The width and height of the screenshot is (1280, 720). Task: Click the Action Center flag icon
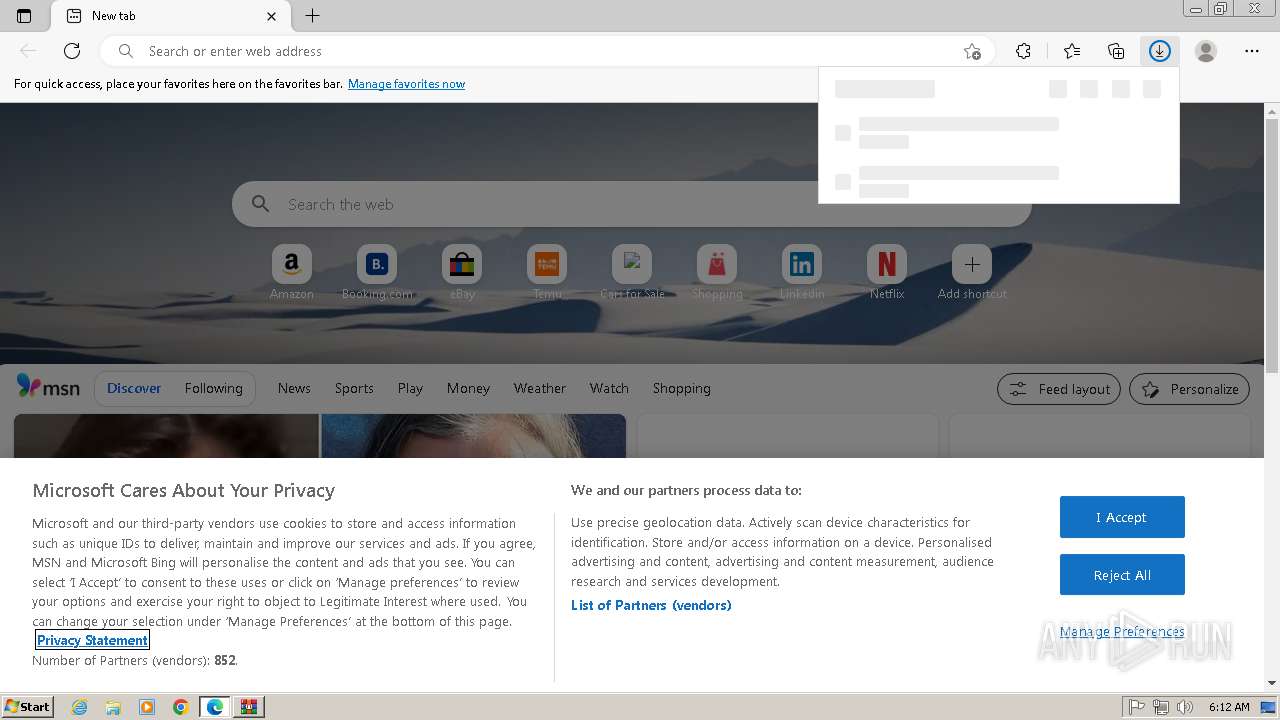click(x=1137, y=707)
